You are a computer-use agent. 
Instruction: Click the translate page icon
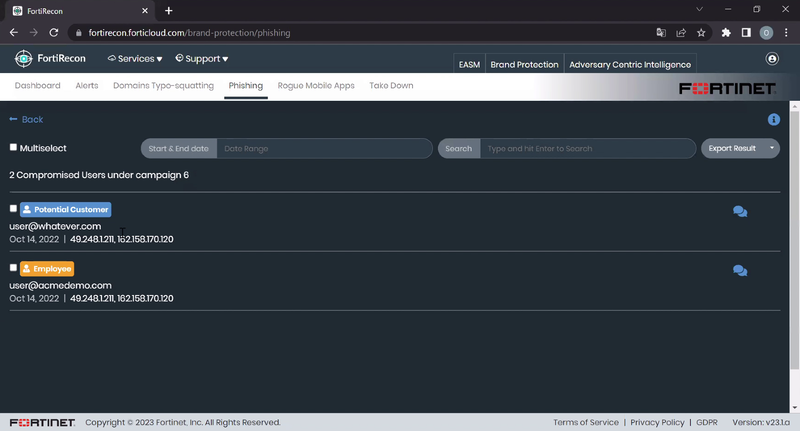coord(661,33)
